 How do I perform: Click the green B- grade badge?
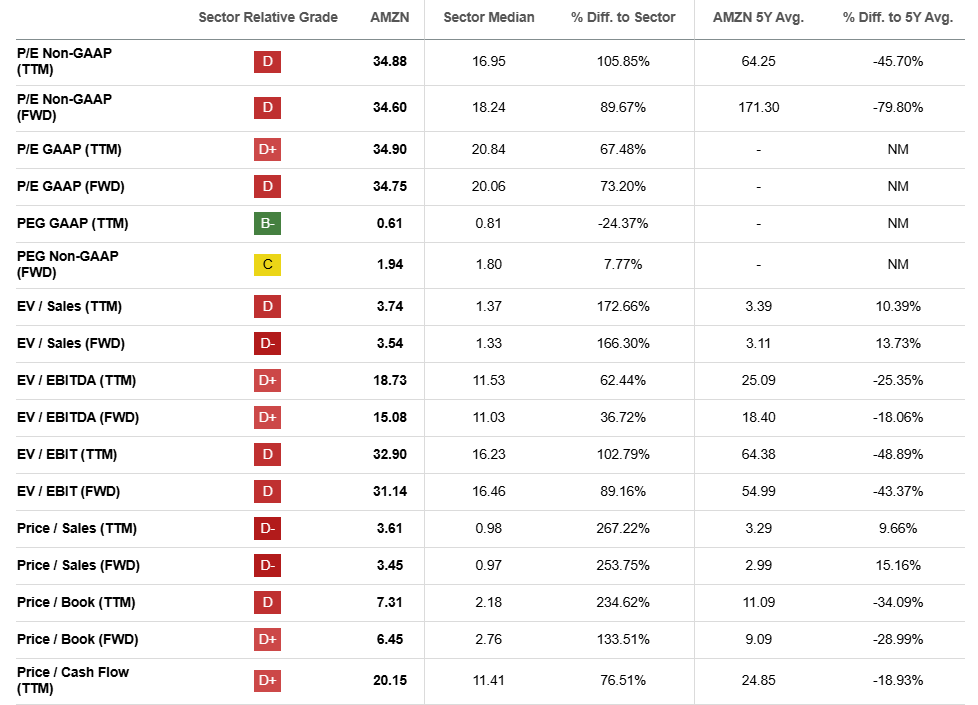[267, 223]
